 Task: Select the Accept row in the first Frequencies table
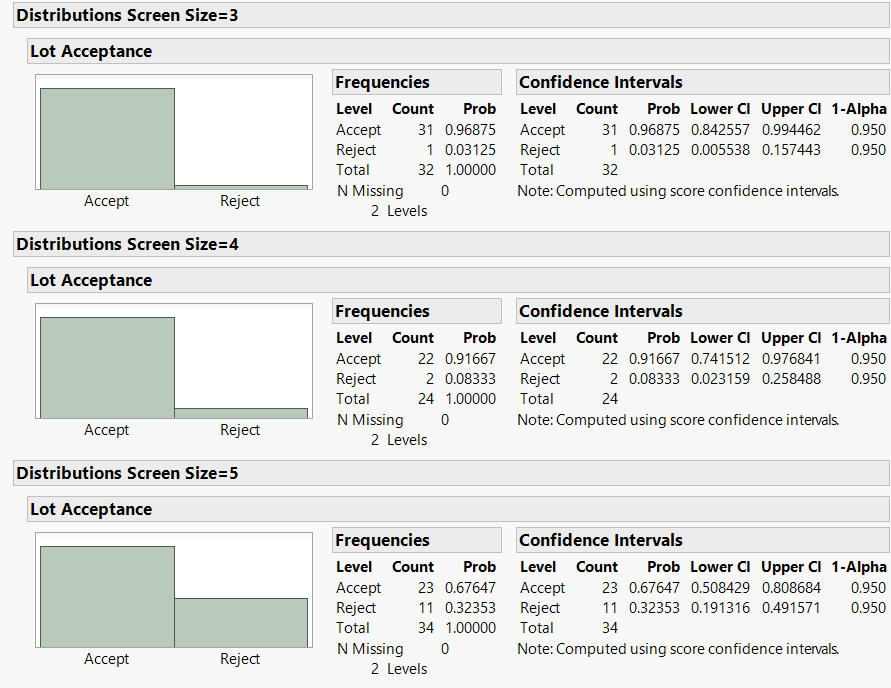pyautogui.click(x=359, y=129)
